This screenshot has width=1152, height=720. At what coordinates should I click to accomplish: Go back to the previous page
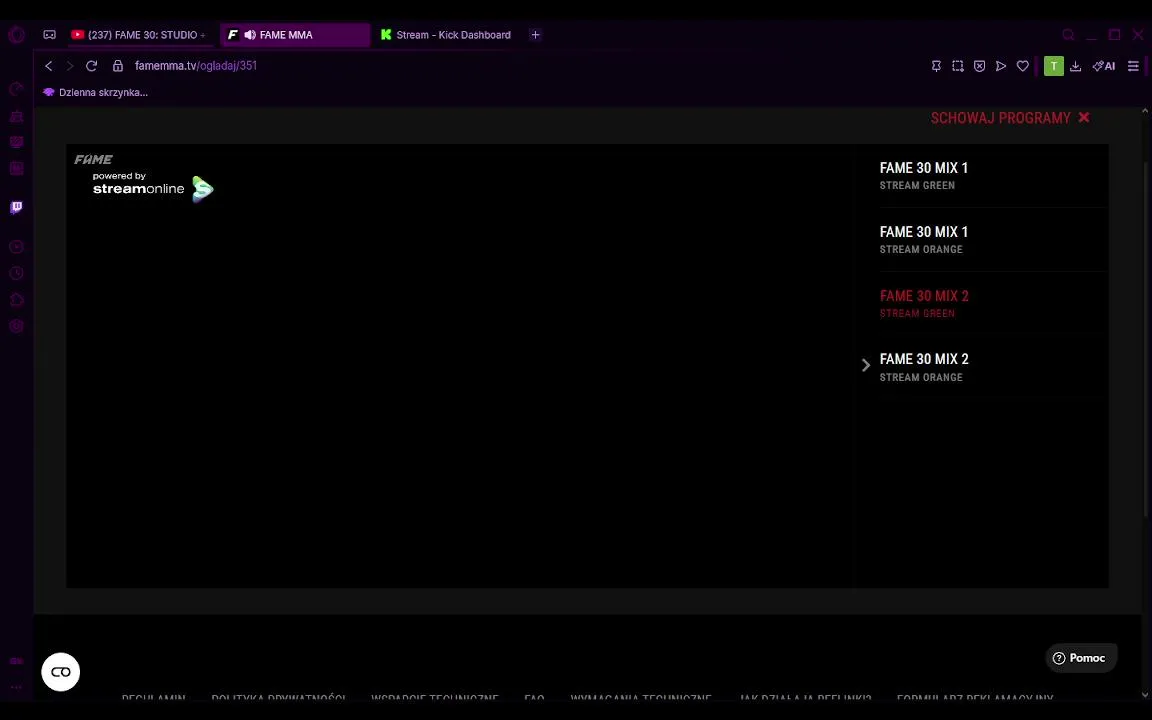[x=48, y=65]
